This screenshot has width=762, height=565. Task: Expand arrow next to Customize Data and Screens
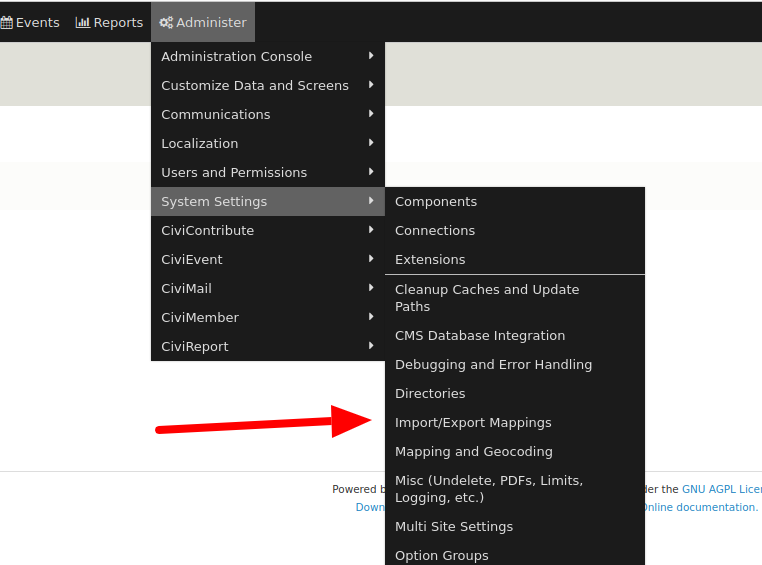point(371,85)
